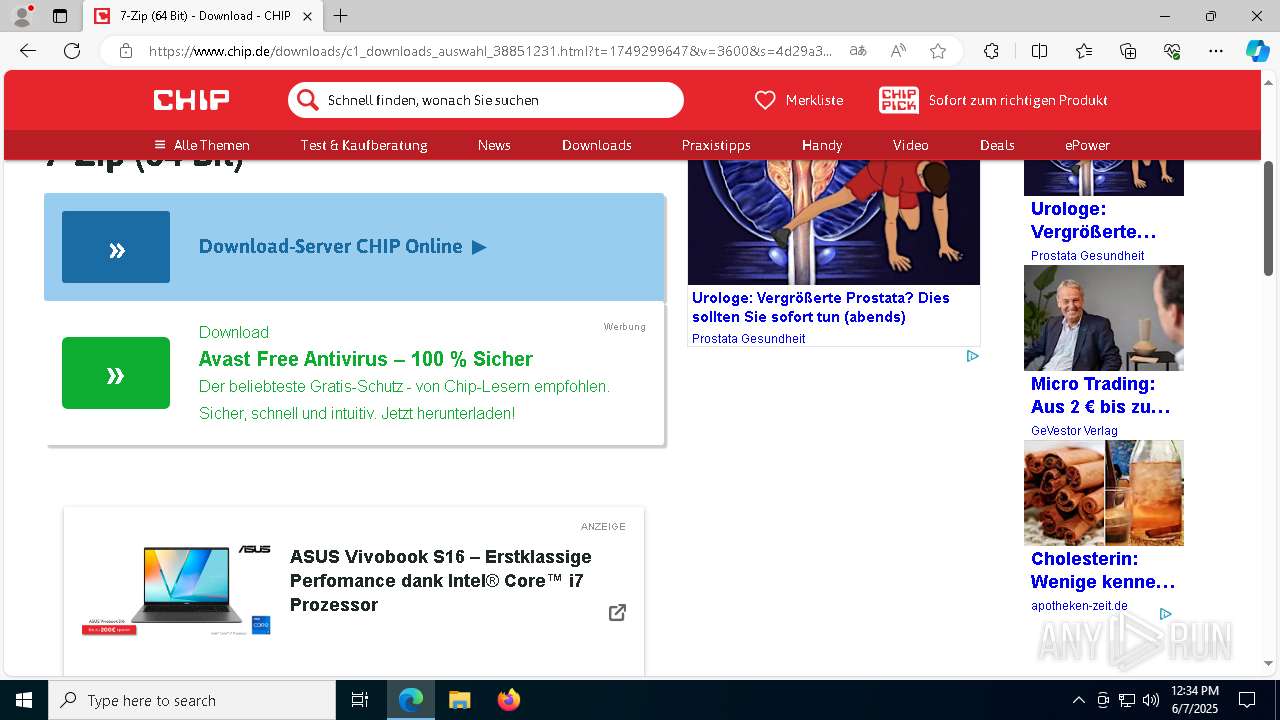Open Downloads menu item

click(597, 145)
